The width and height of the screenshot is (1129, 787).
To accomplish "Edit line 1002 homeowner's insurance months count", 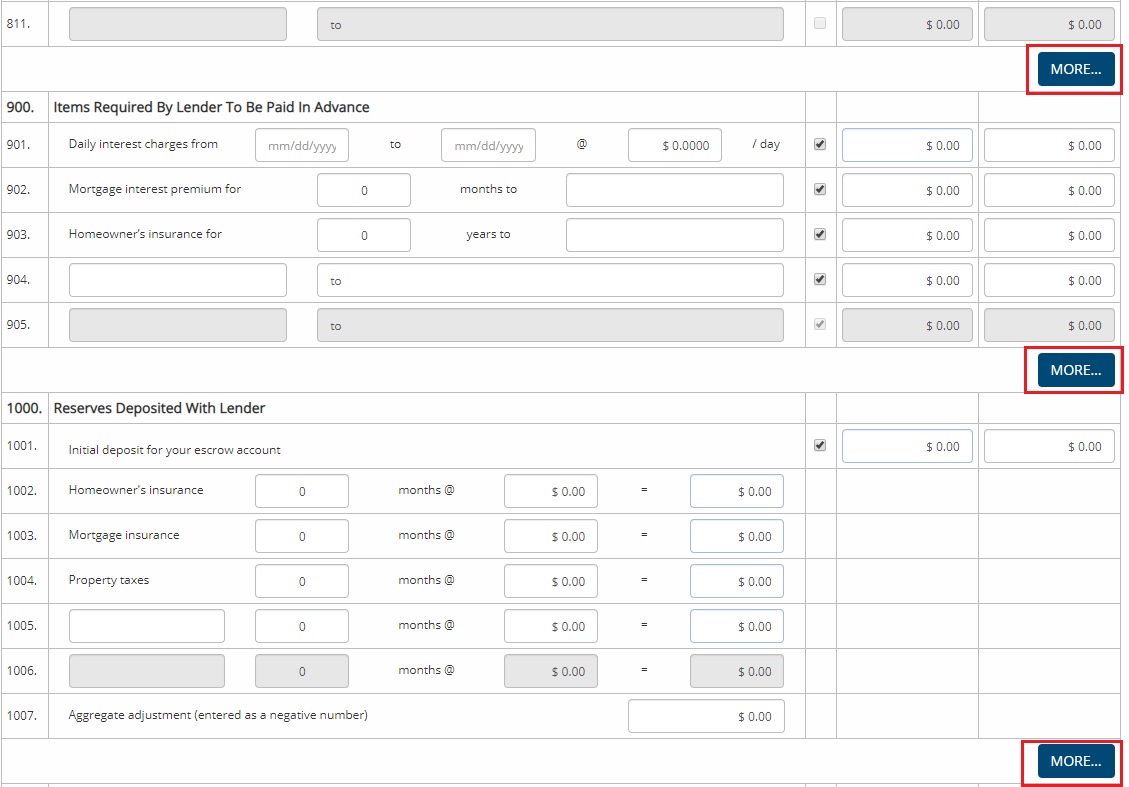I will click(302, 491).
